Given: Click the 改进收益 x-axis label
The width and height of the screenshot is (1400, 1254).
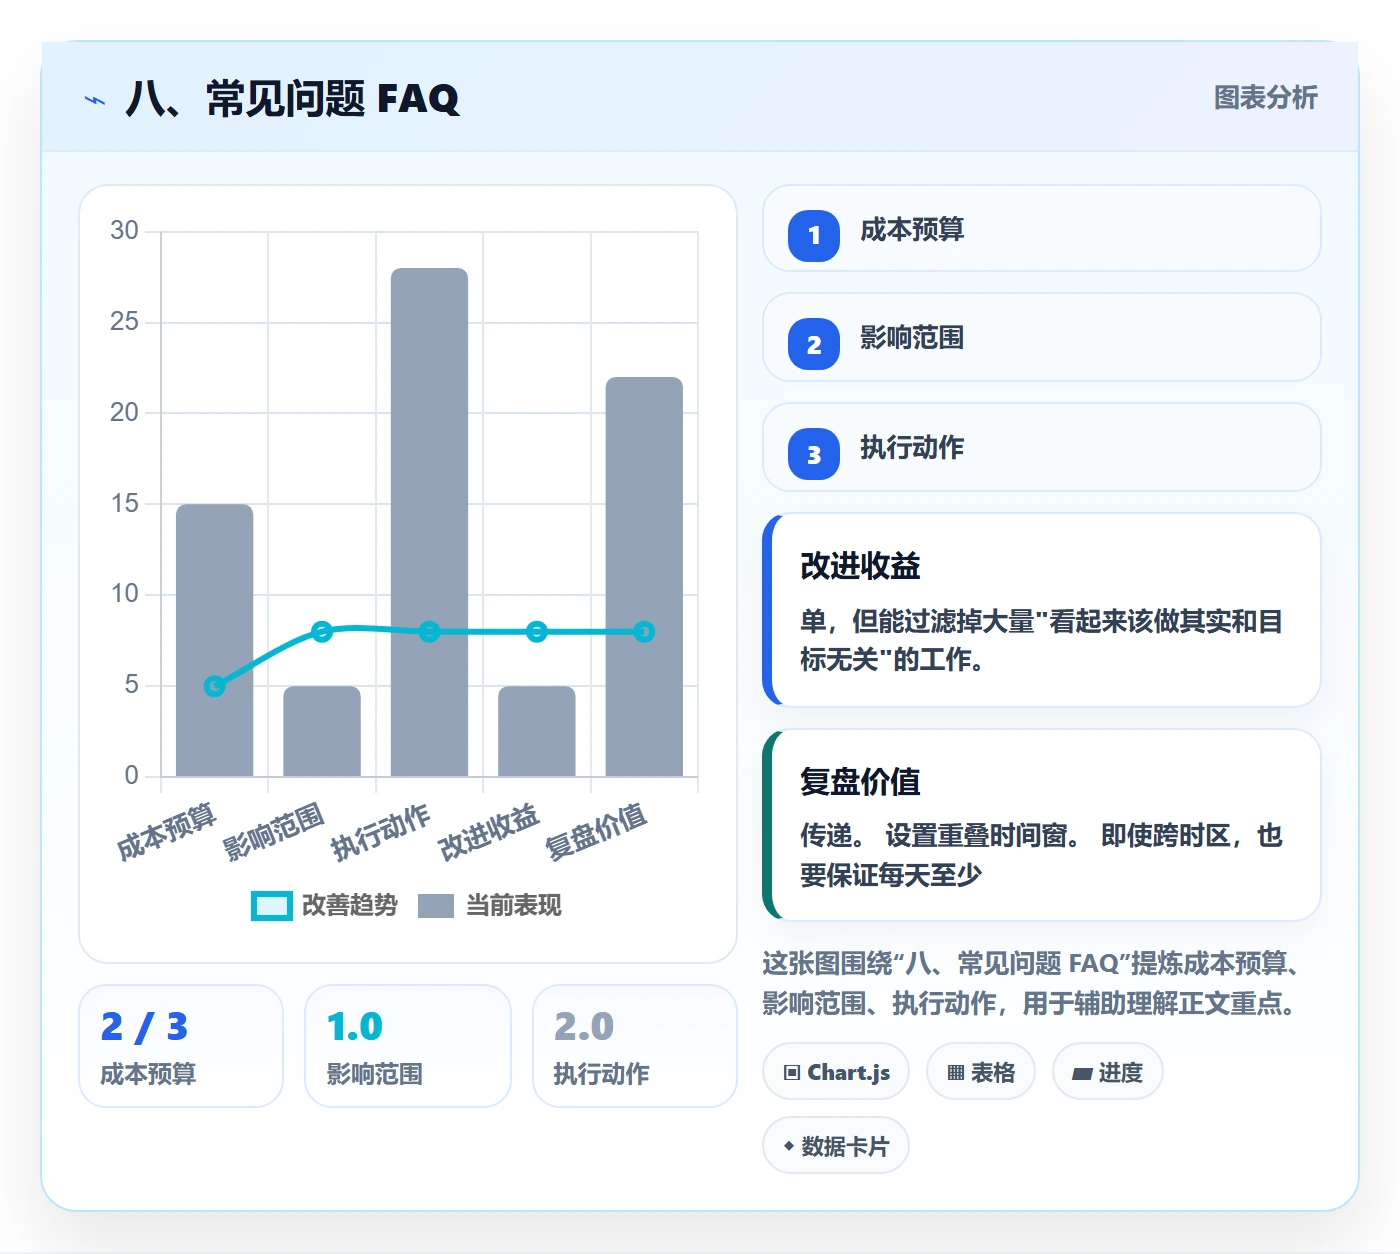Looking at the screenshot, I should pos(489,832).
